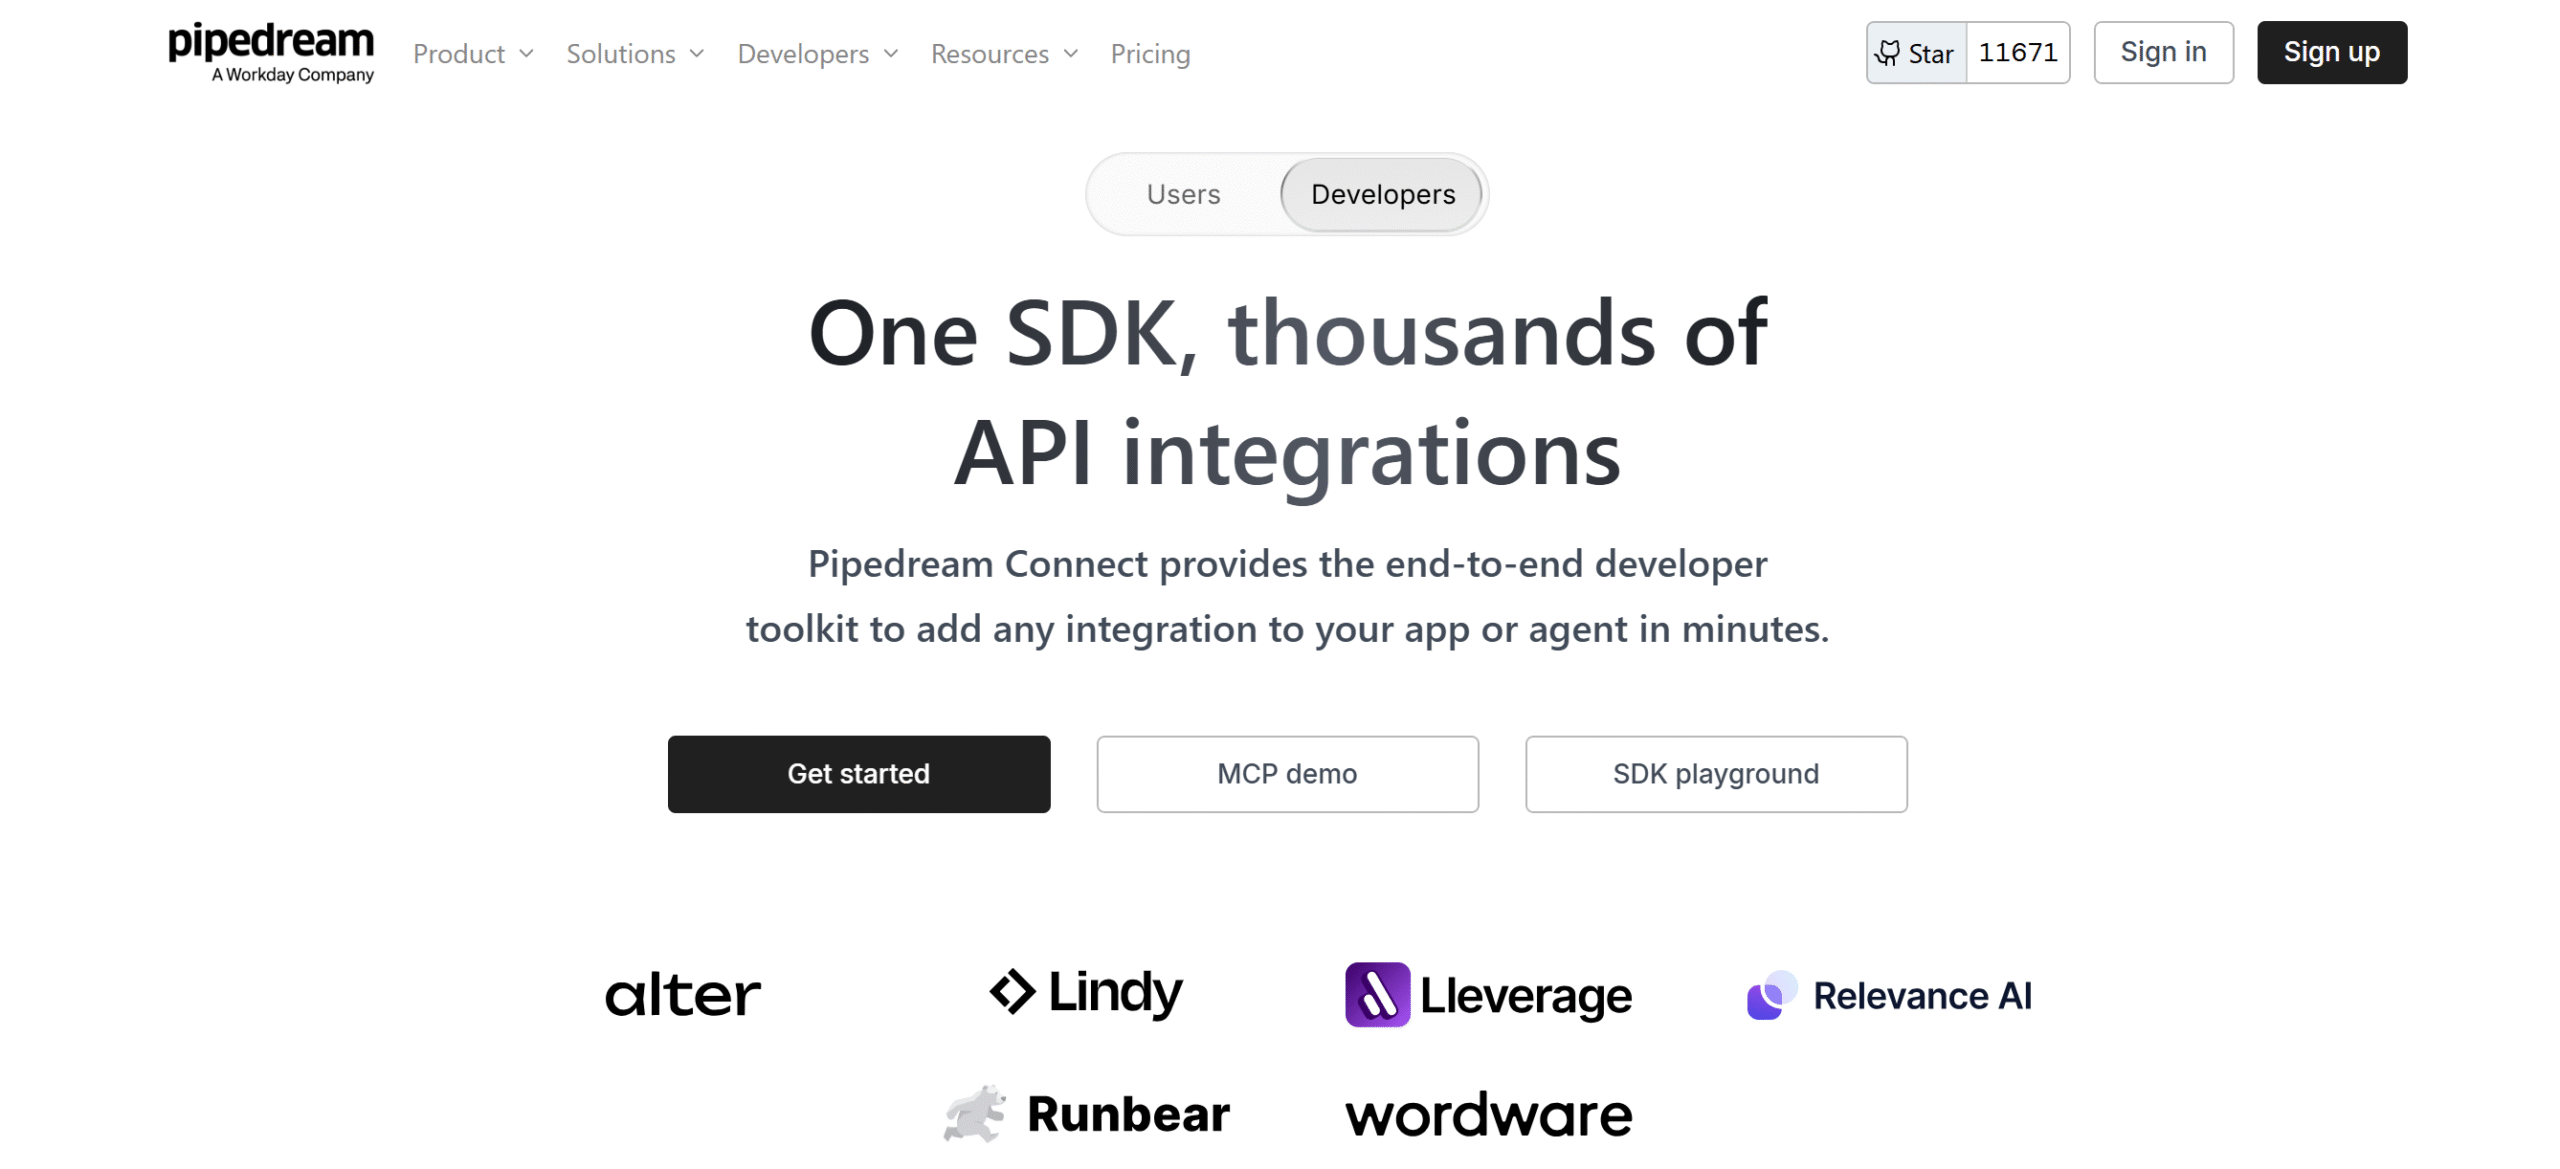Open the Lleverage logo

(x=1488, y=995)
